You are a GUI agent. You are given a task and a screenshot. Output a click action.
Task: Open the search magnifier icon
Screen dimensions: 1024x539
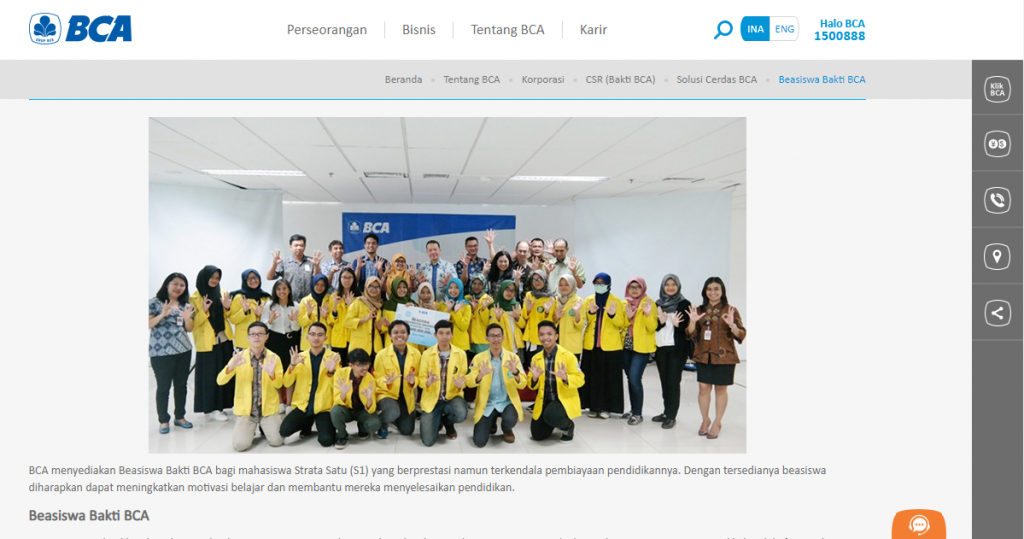point(722,30)
